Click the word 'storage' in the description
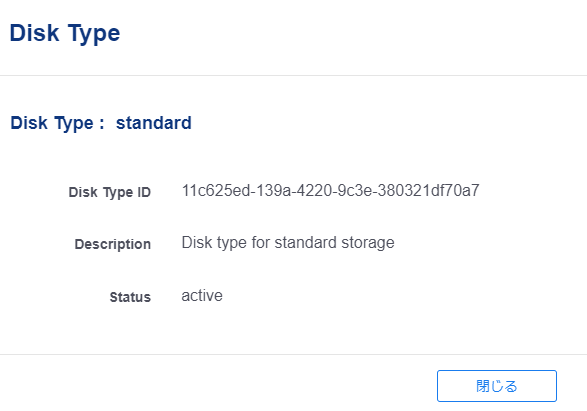Image resolution: width=587 pixels, height=411 pixels. click(368, 243)
